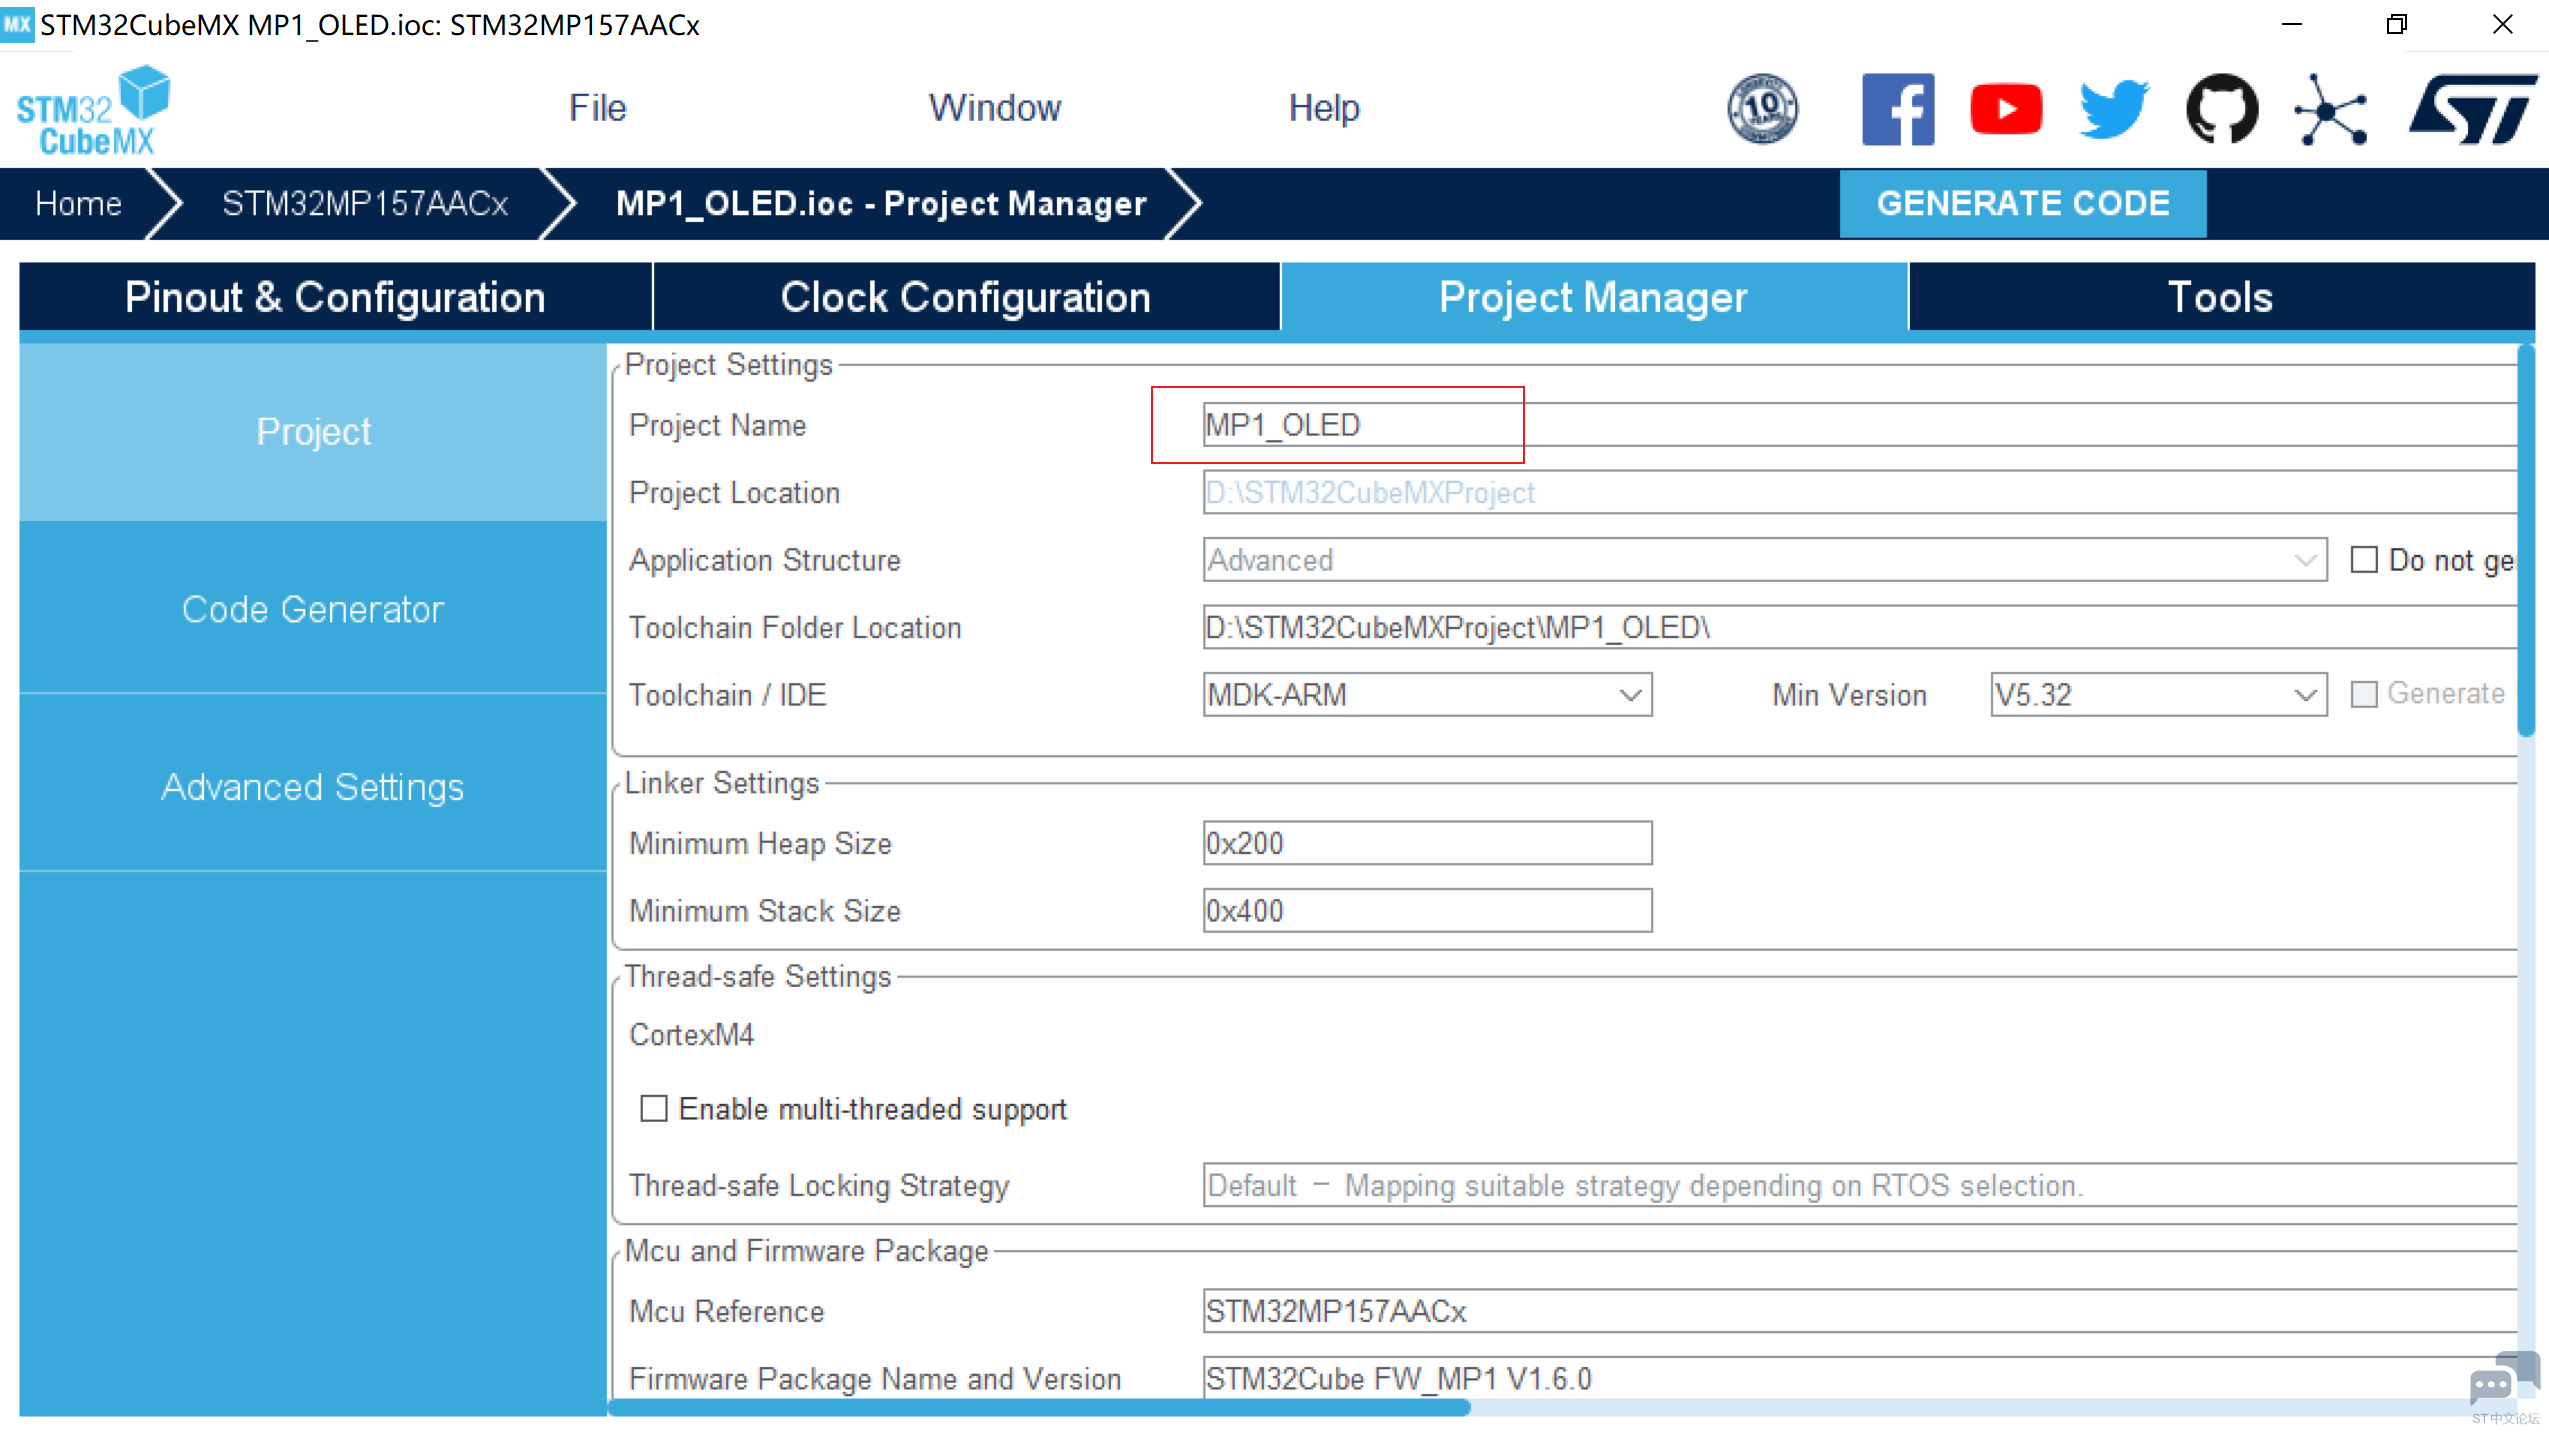Screen dimensions: 2549x1434
Task: Click the 'Thread-safe Locking Strategy' label
Action: pos(819,1185)
